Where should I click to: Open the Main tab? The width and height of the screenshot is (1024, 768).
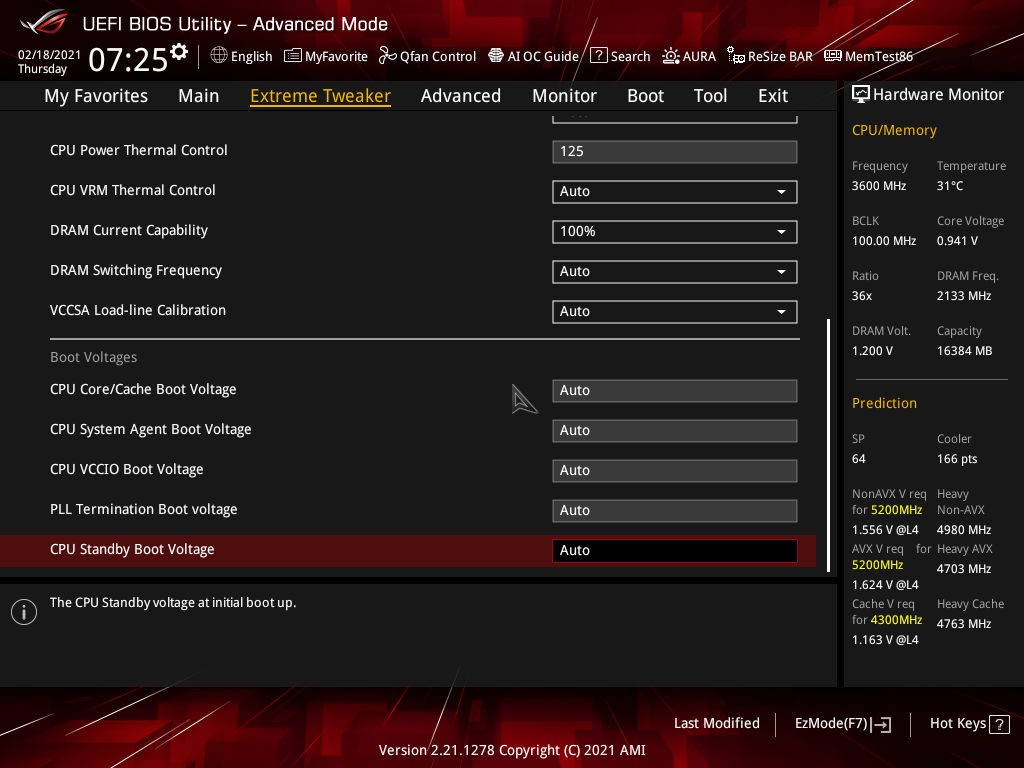tap(199, 96)
